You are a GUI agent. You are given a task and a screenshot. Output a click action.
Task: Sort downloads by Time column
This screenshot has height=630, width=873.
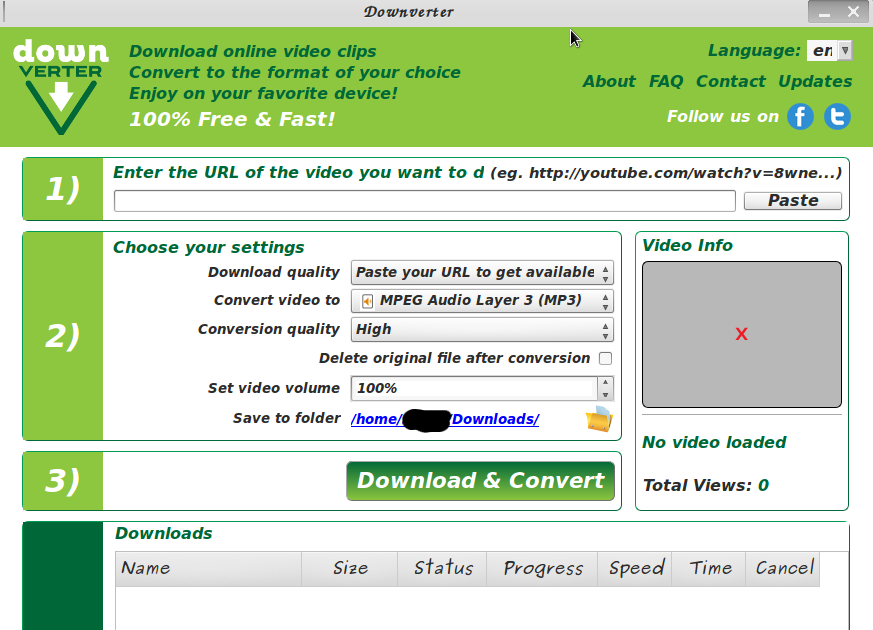[709, 569]
